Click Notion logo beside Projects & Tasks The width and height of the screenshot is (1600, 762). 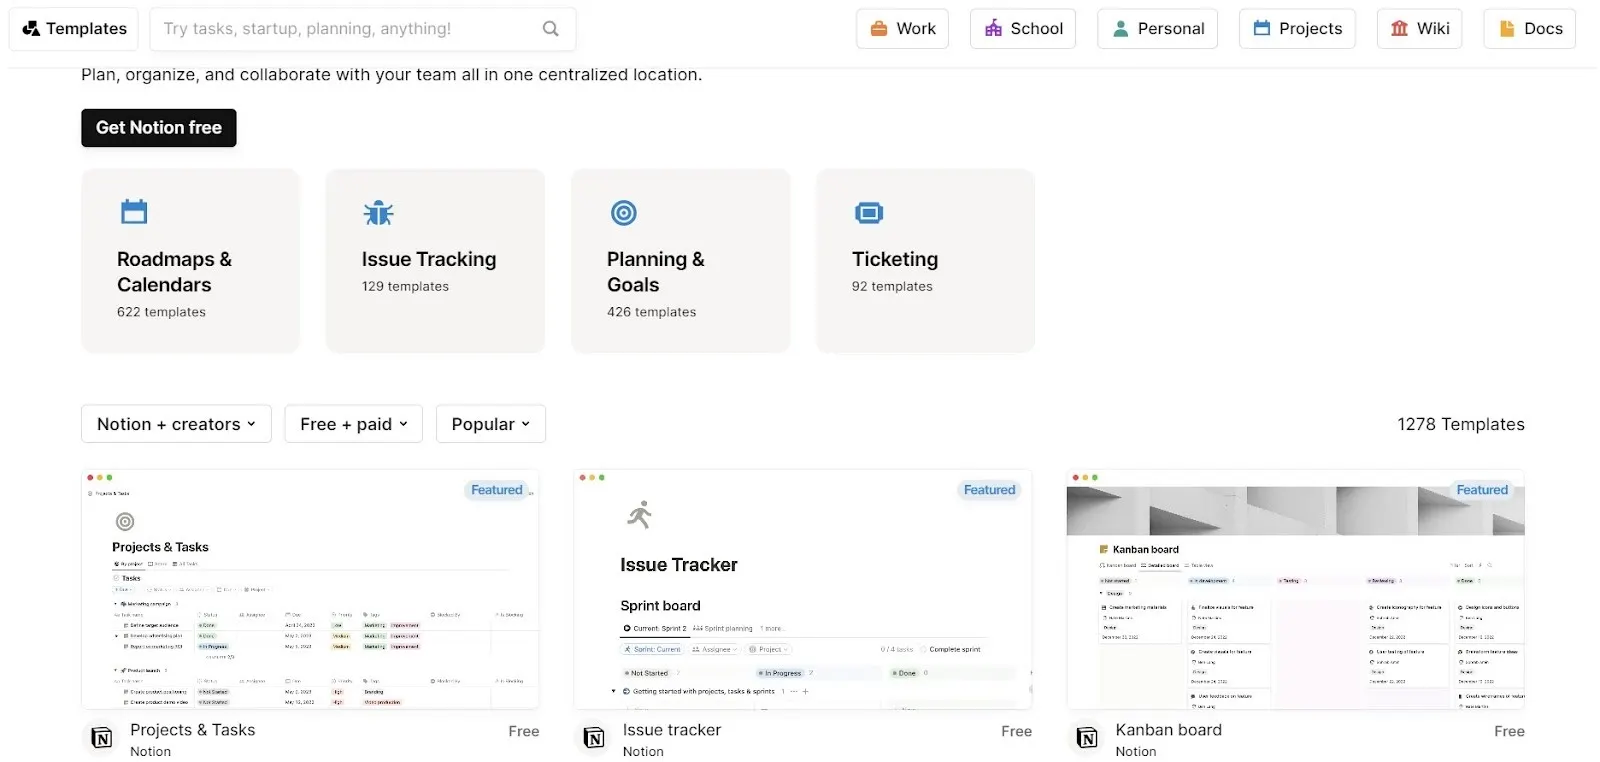coord(102,739)
